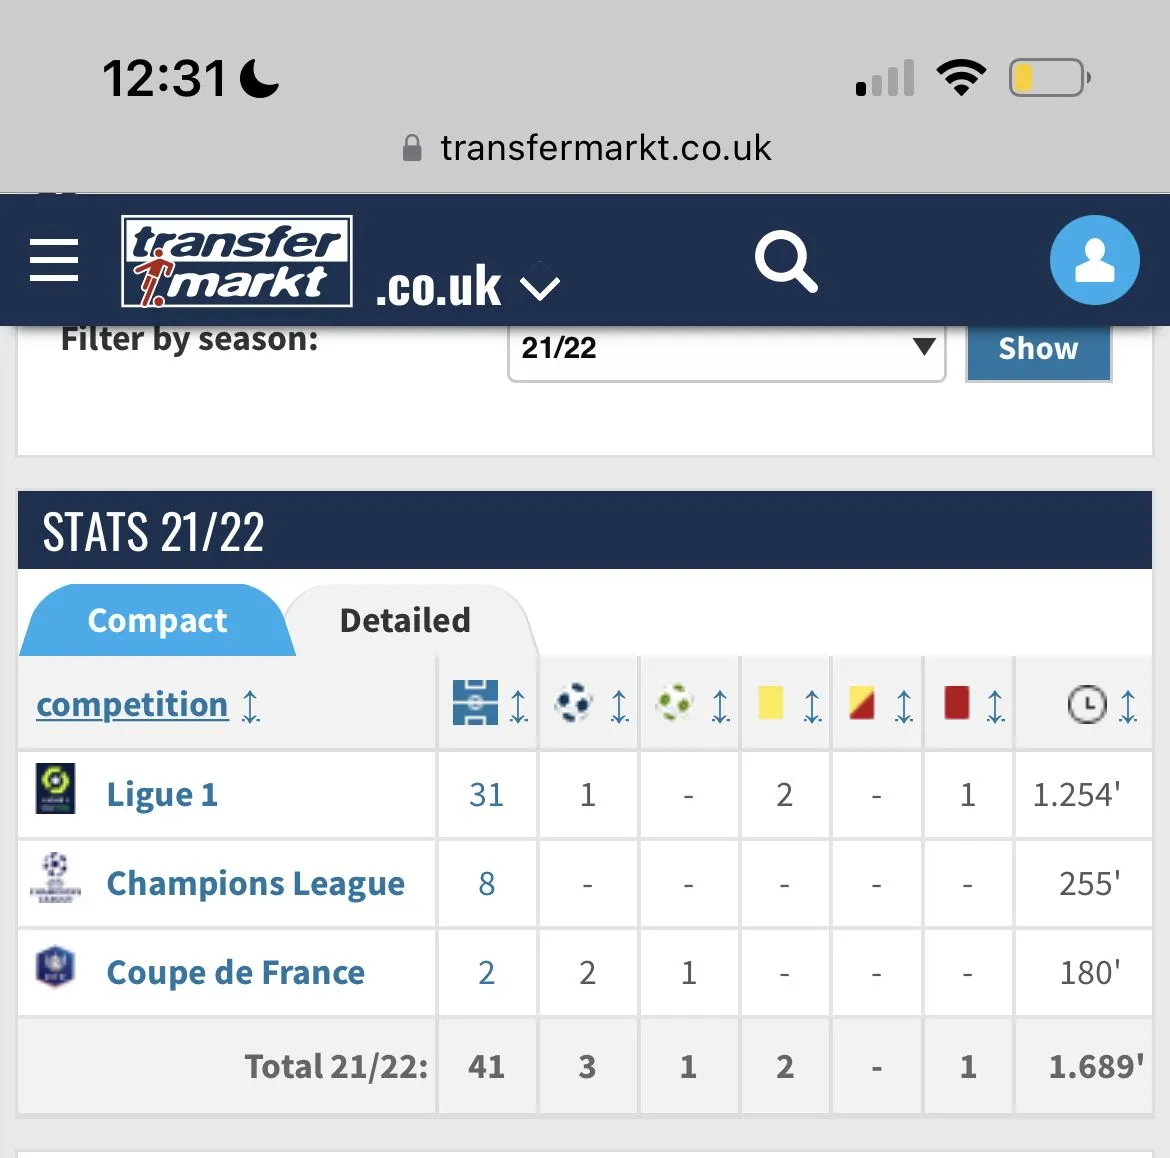
Task: Sort table by competition header
Action: click(x=132, y=705)
